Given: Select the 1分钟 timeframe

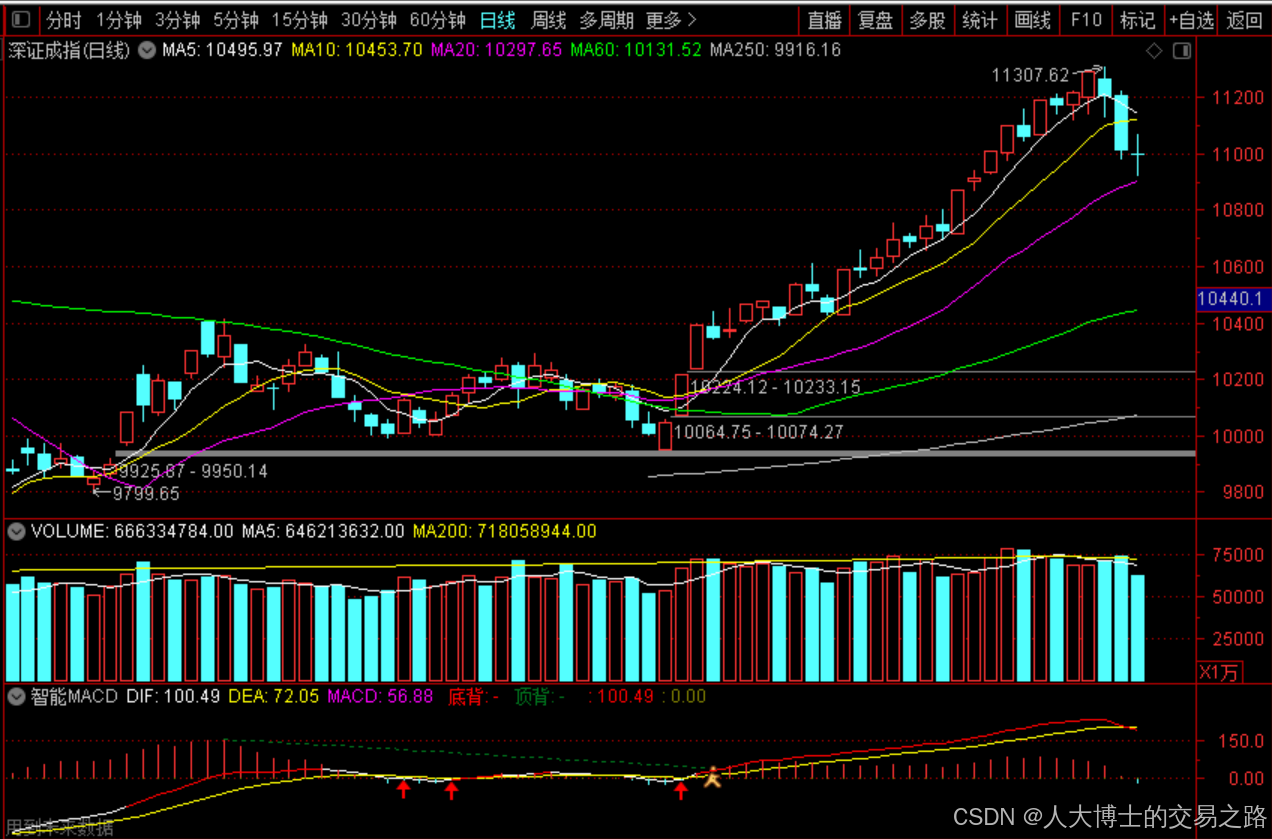Looking at the screenshot, I should click(119, 20).
